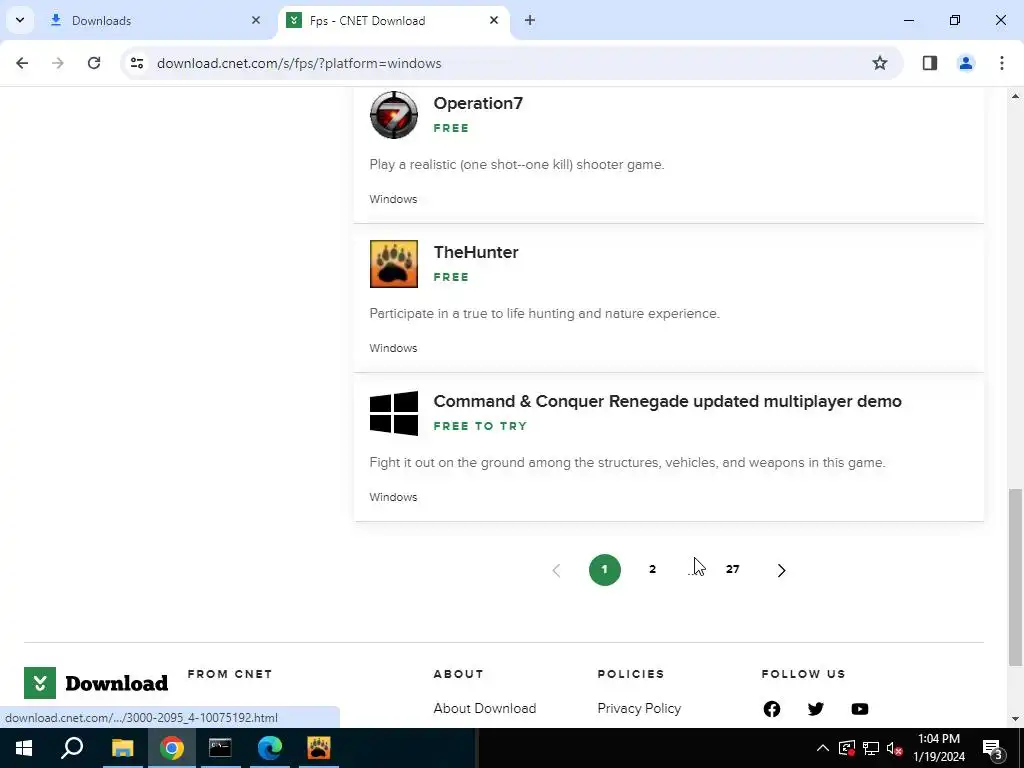Click the network tray icon

coord(871,748)
